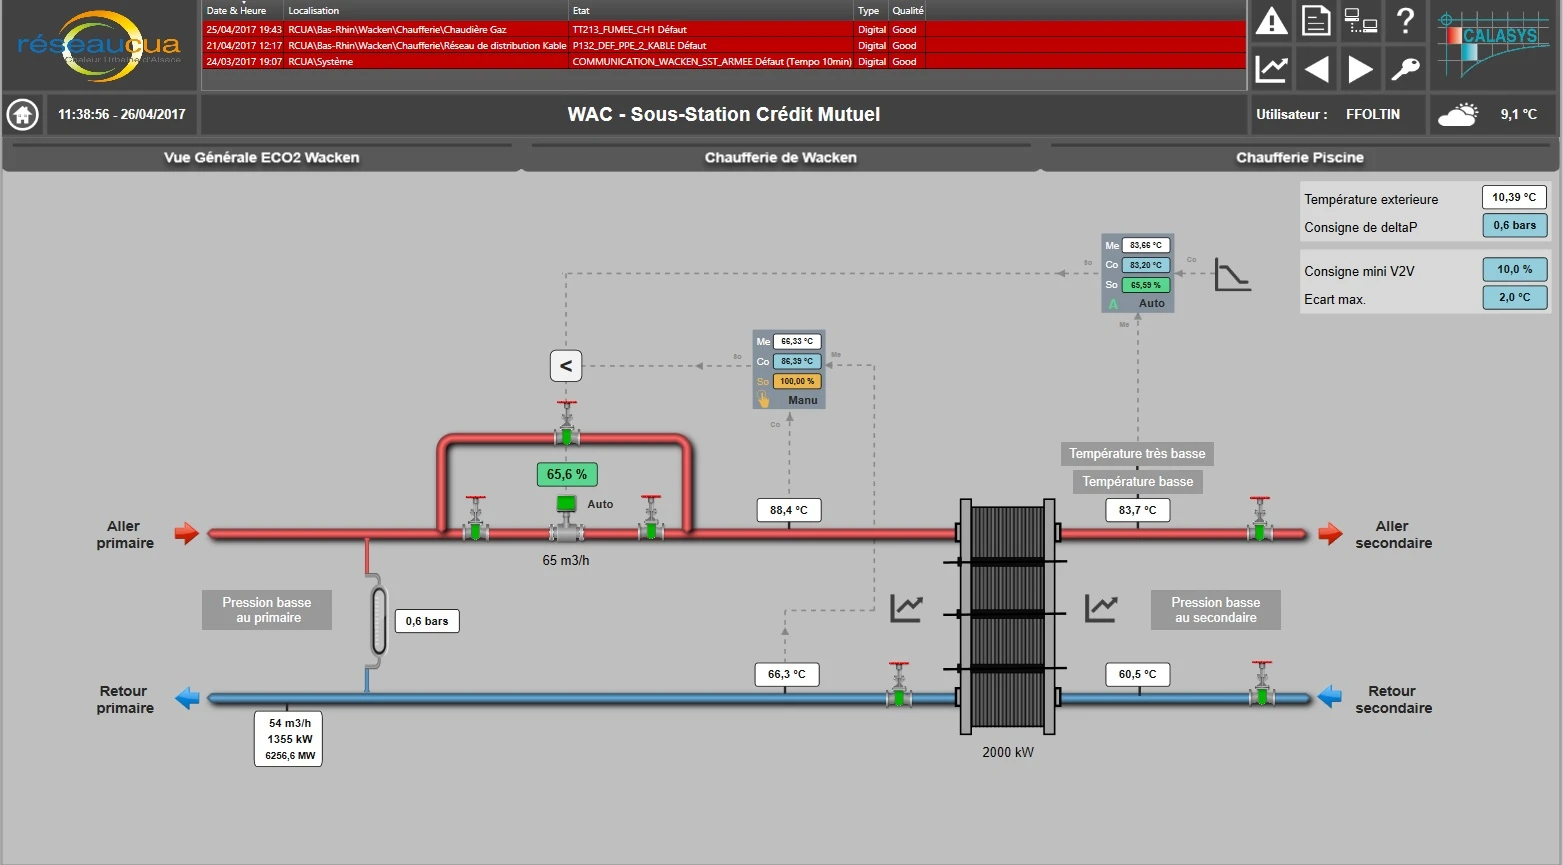Edit the Consigne mini V2V value field
The width and height of the screenshot is (1563, 865).
[1514, 269]
